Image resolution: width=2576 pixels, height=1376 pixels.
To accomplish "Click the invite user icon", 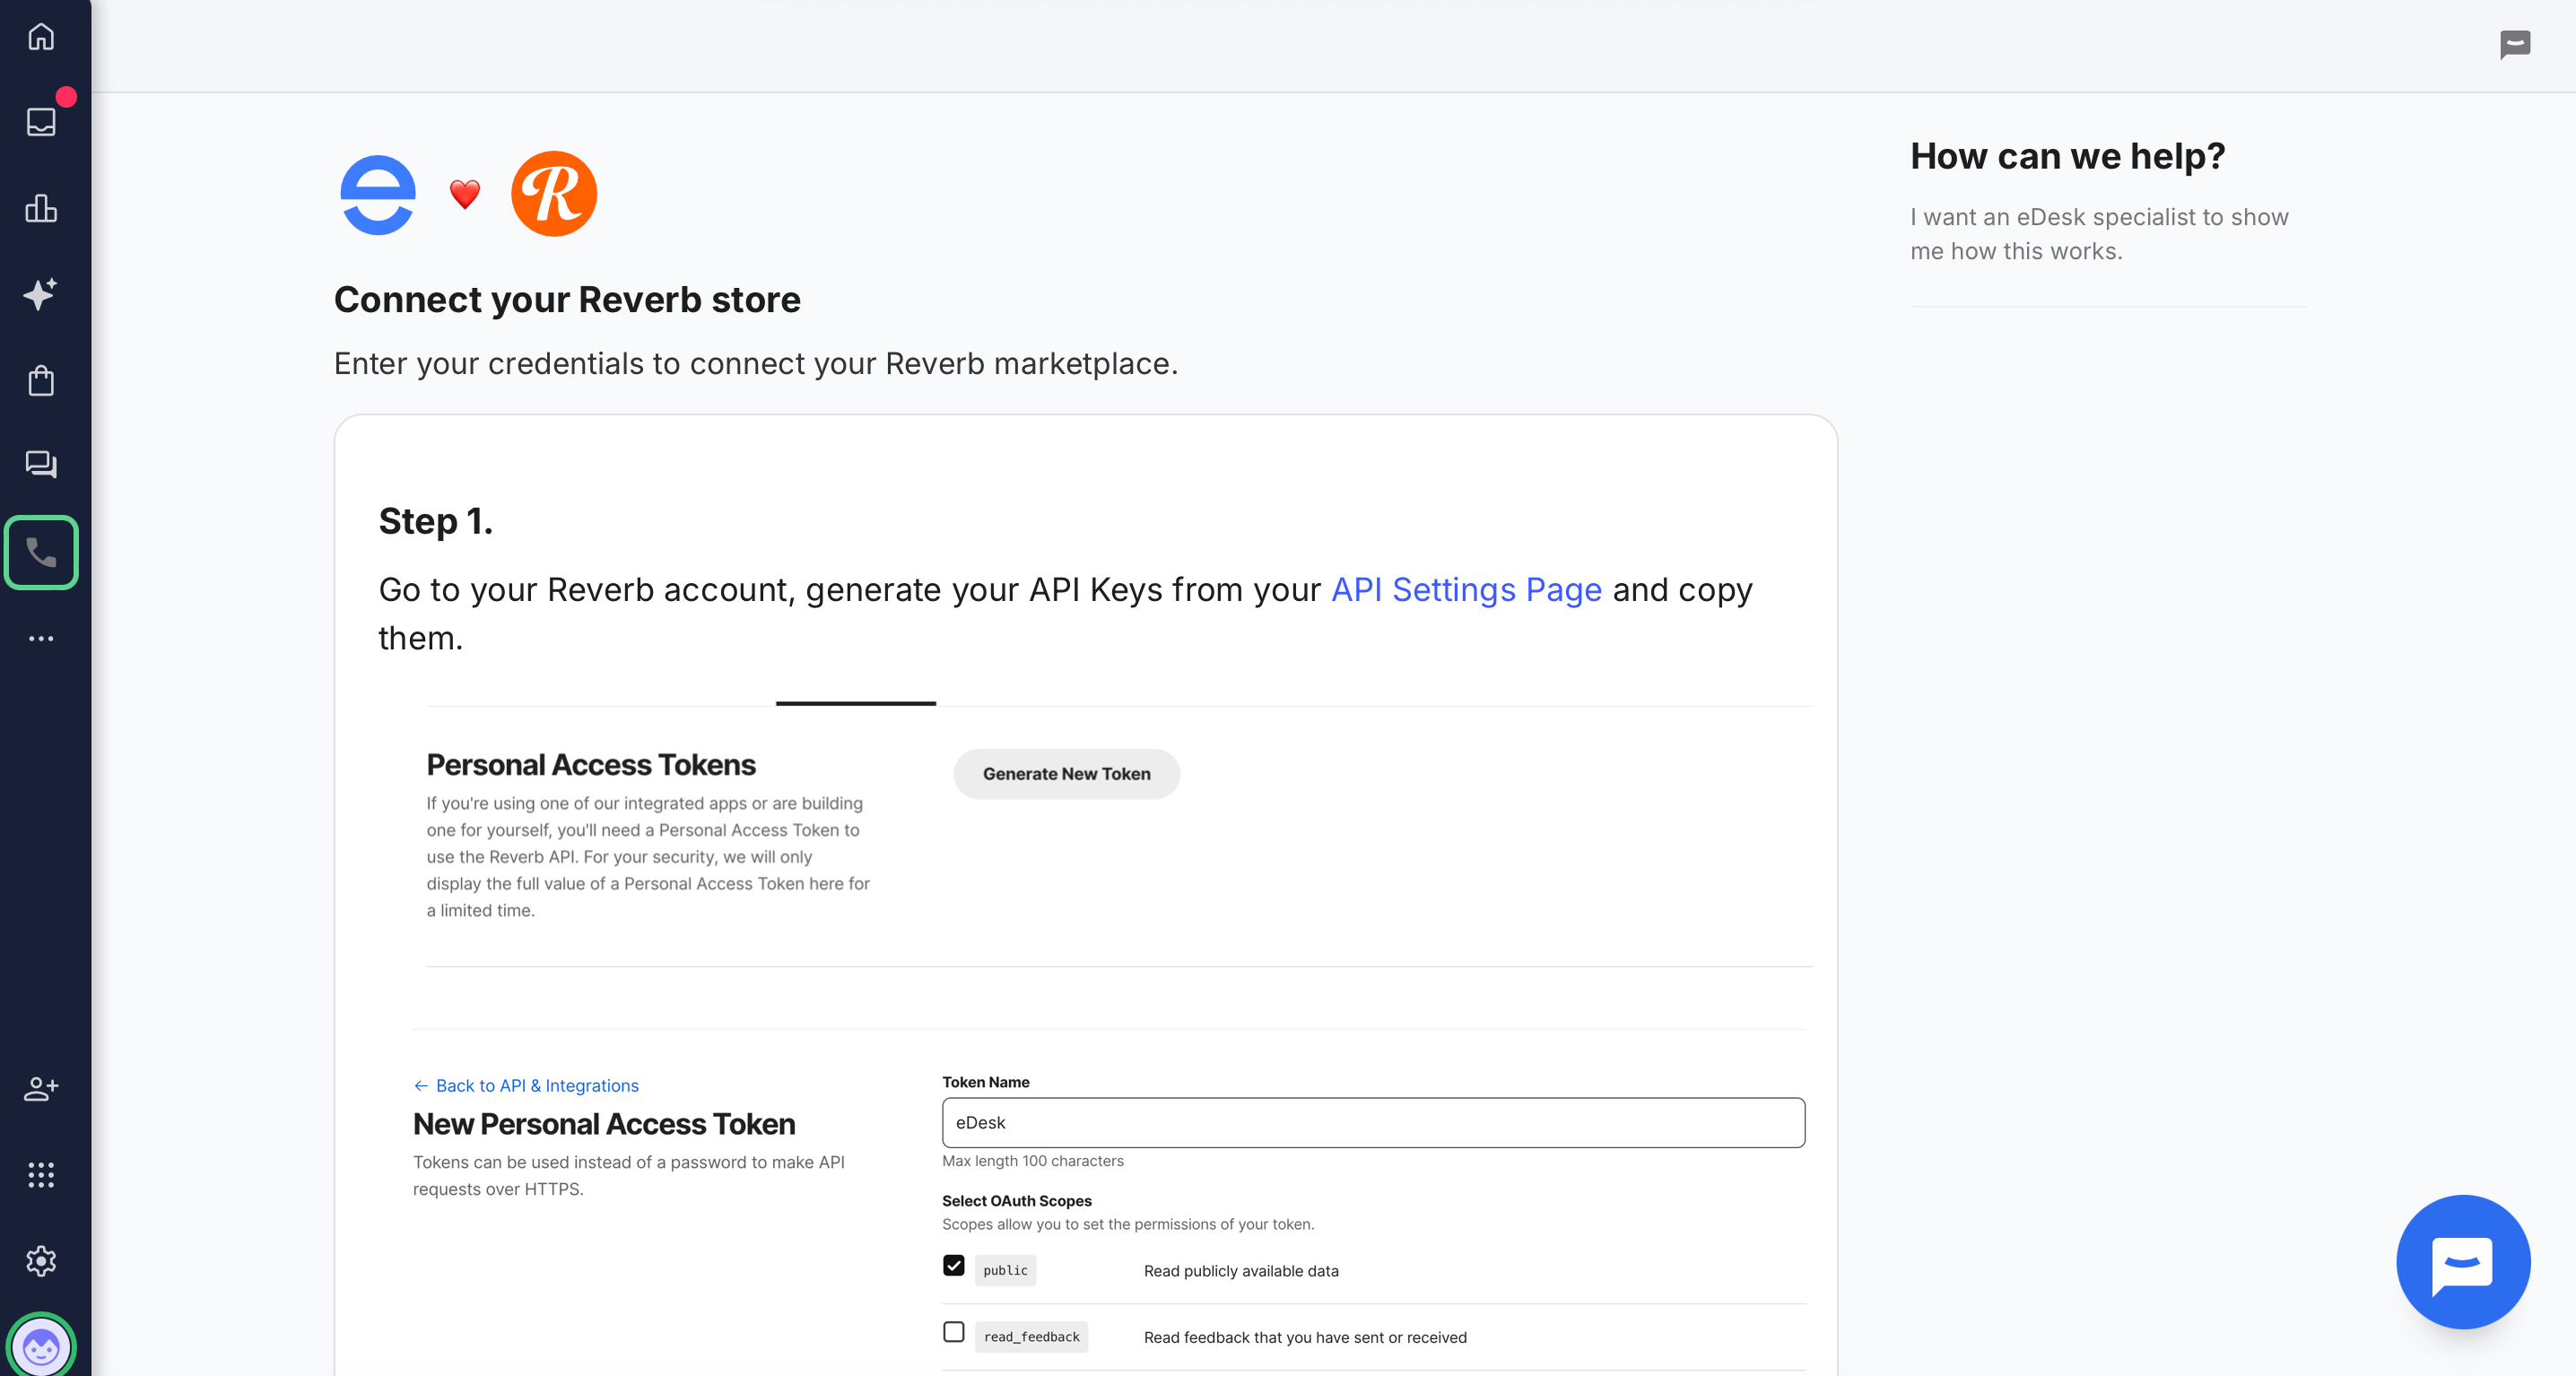I will (x=41, y=1088).
